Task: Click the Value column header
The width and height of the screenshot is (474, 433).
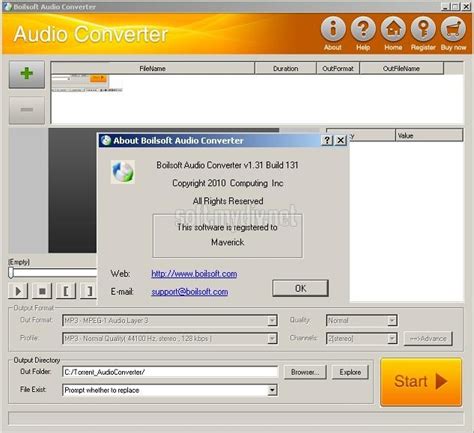Action: [x=429, y=136]
